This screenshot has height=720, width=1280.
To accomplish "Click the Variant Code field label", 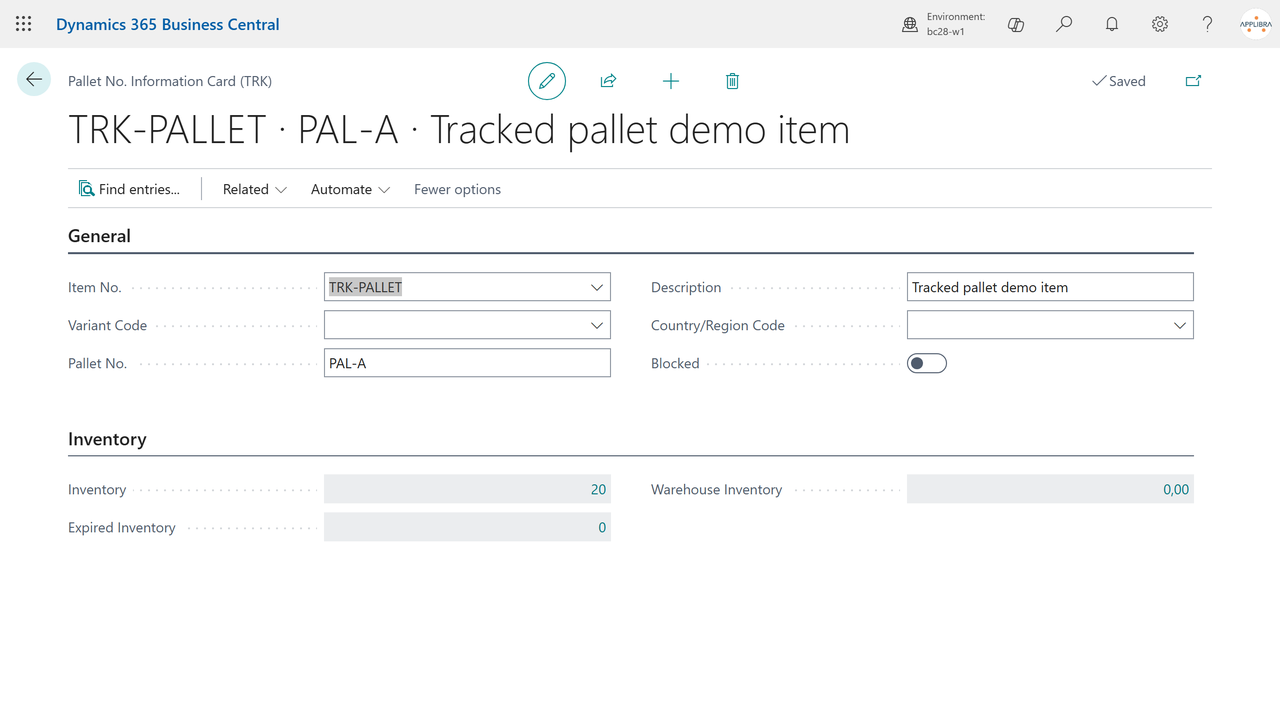I will (108, 325).
